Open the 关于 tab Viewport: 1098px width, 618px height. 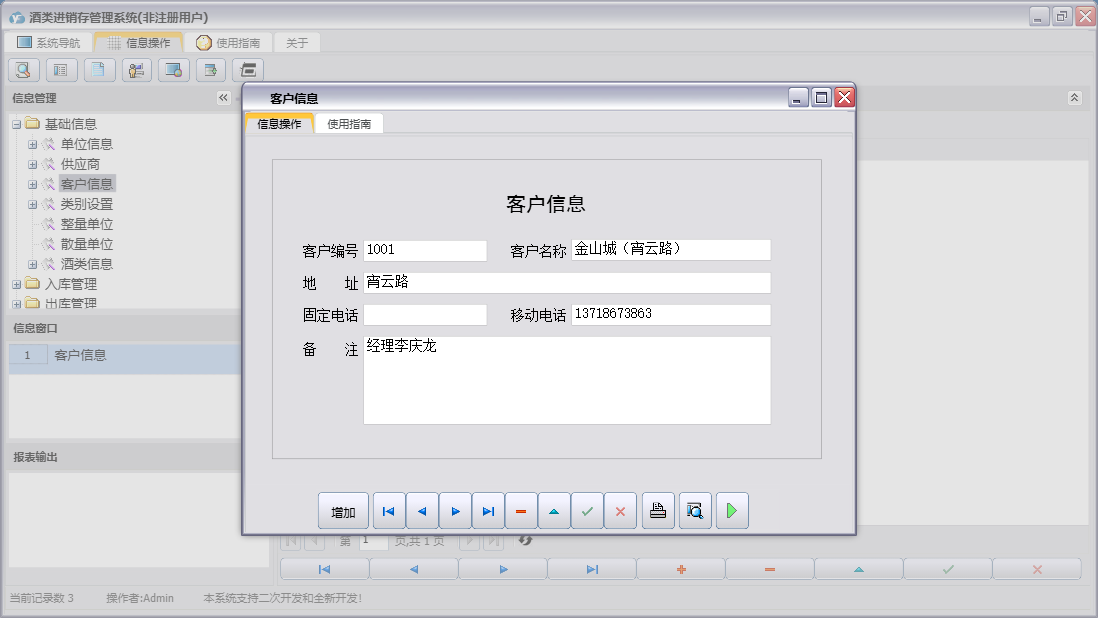click(x=297, y=43)
